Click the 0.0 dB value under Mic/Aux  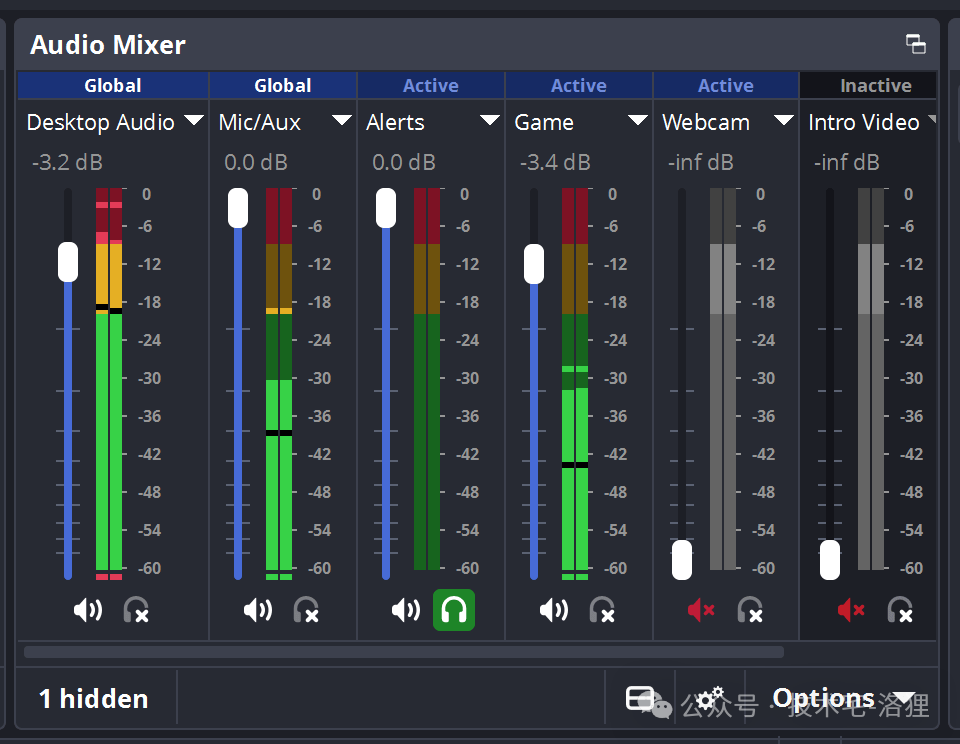(x=256, y=162)
